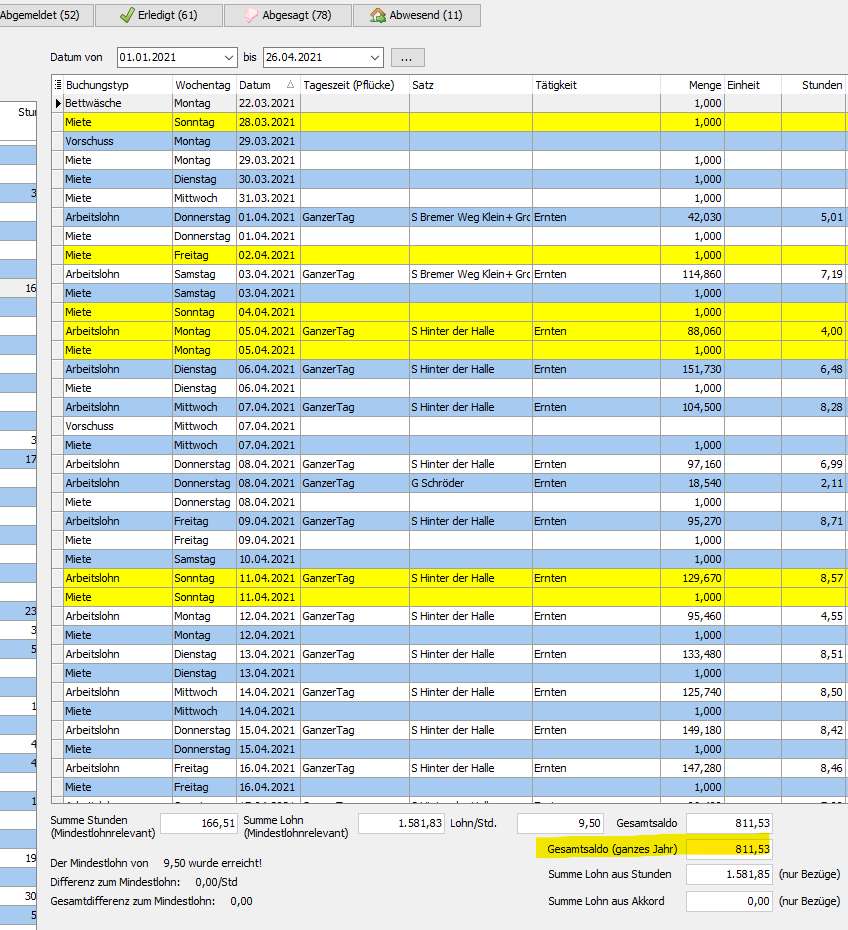The image size is (848, 930).
Task: Click the Einheit column header
Action: click(753, 85)
